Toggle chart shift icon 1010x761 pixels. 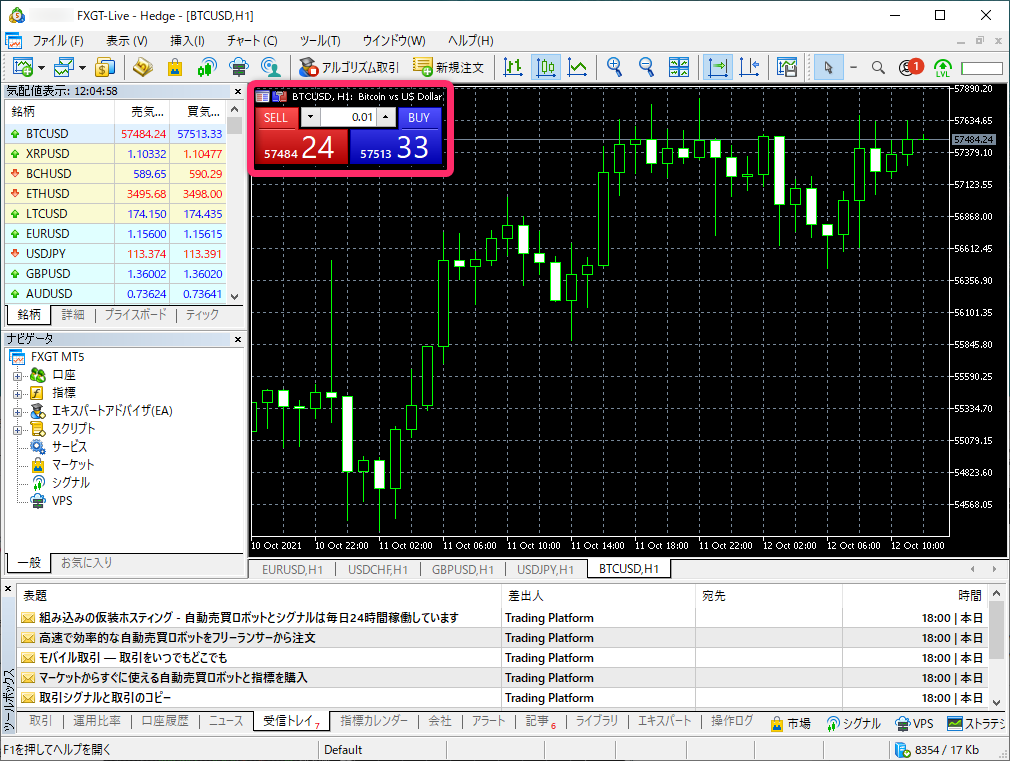point(748,67)
